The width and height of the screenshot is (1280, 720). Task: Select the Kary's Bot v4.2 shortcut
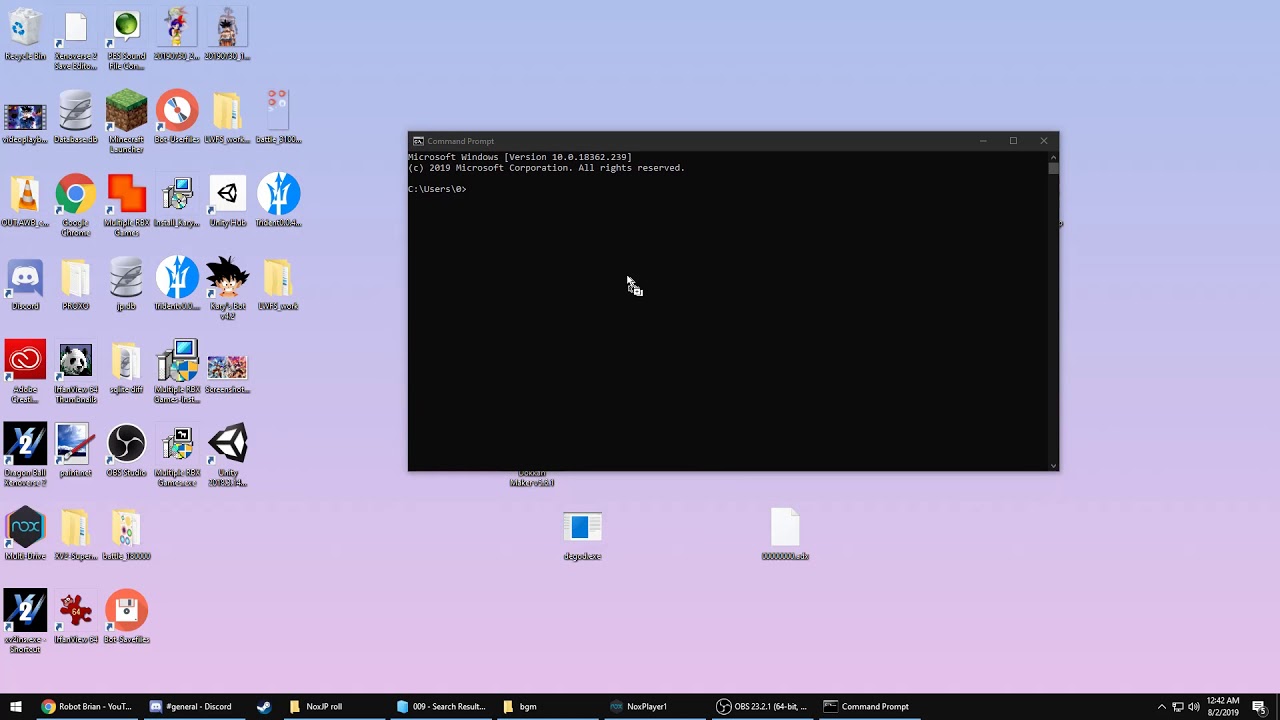[227, 288]
